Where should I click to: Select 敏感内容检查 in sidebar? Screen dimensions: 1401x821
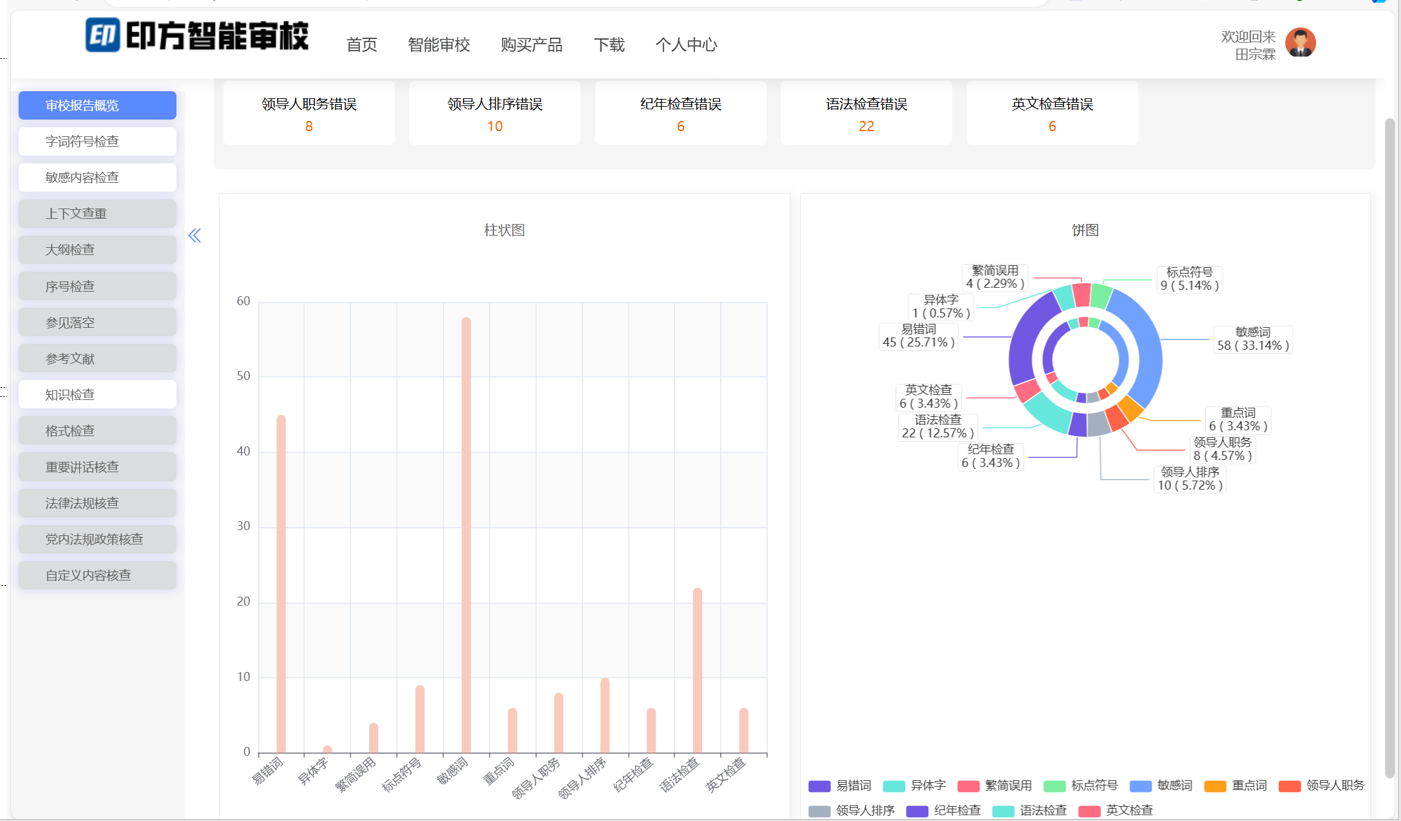pyautogui.click(x=97, y=177)
